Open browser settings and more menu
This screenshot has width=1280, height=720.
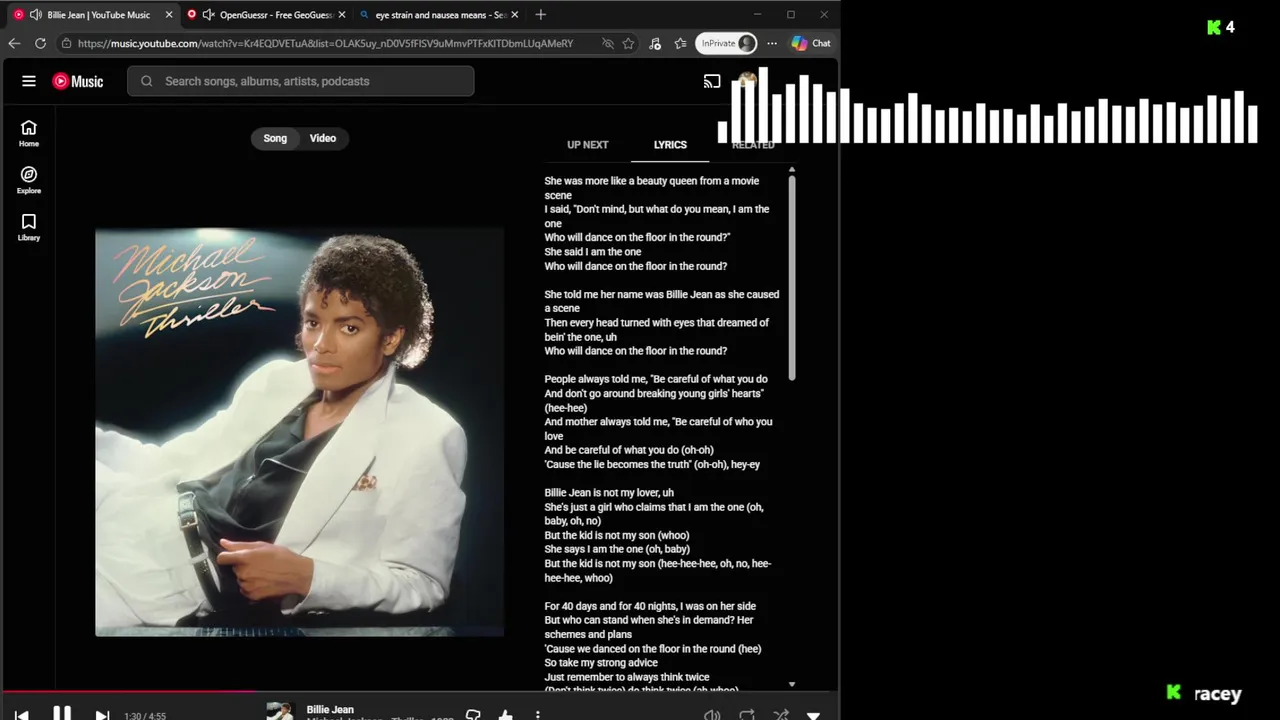point(772,43)
